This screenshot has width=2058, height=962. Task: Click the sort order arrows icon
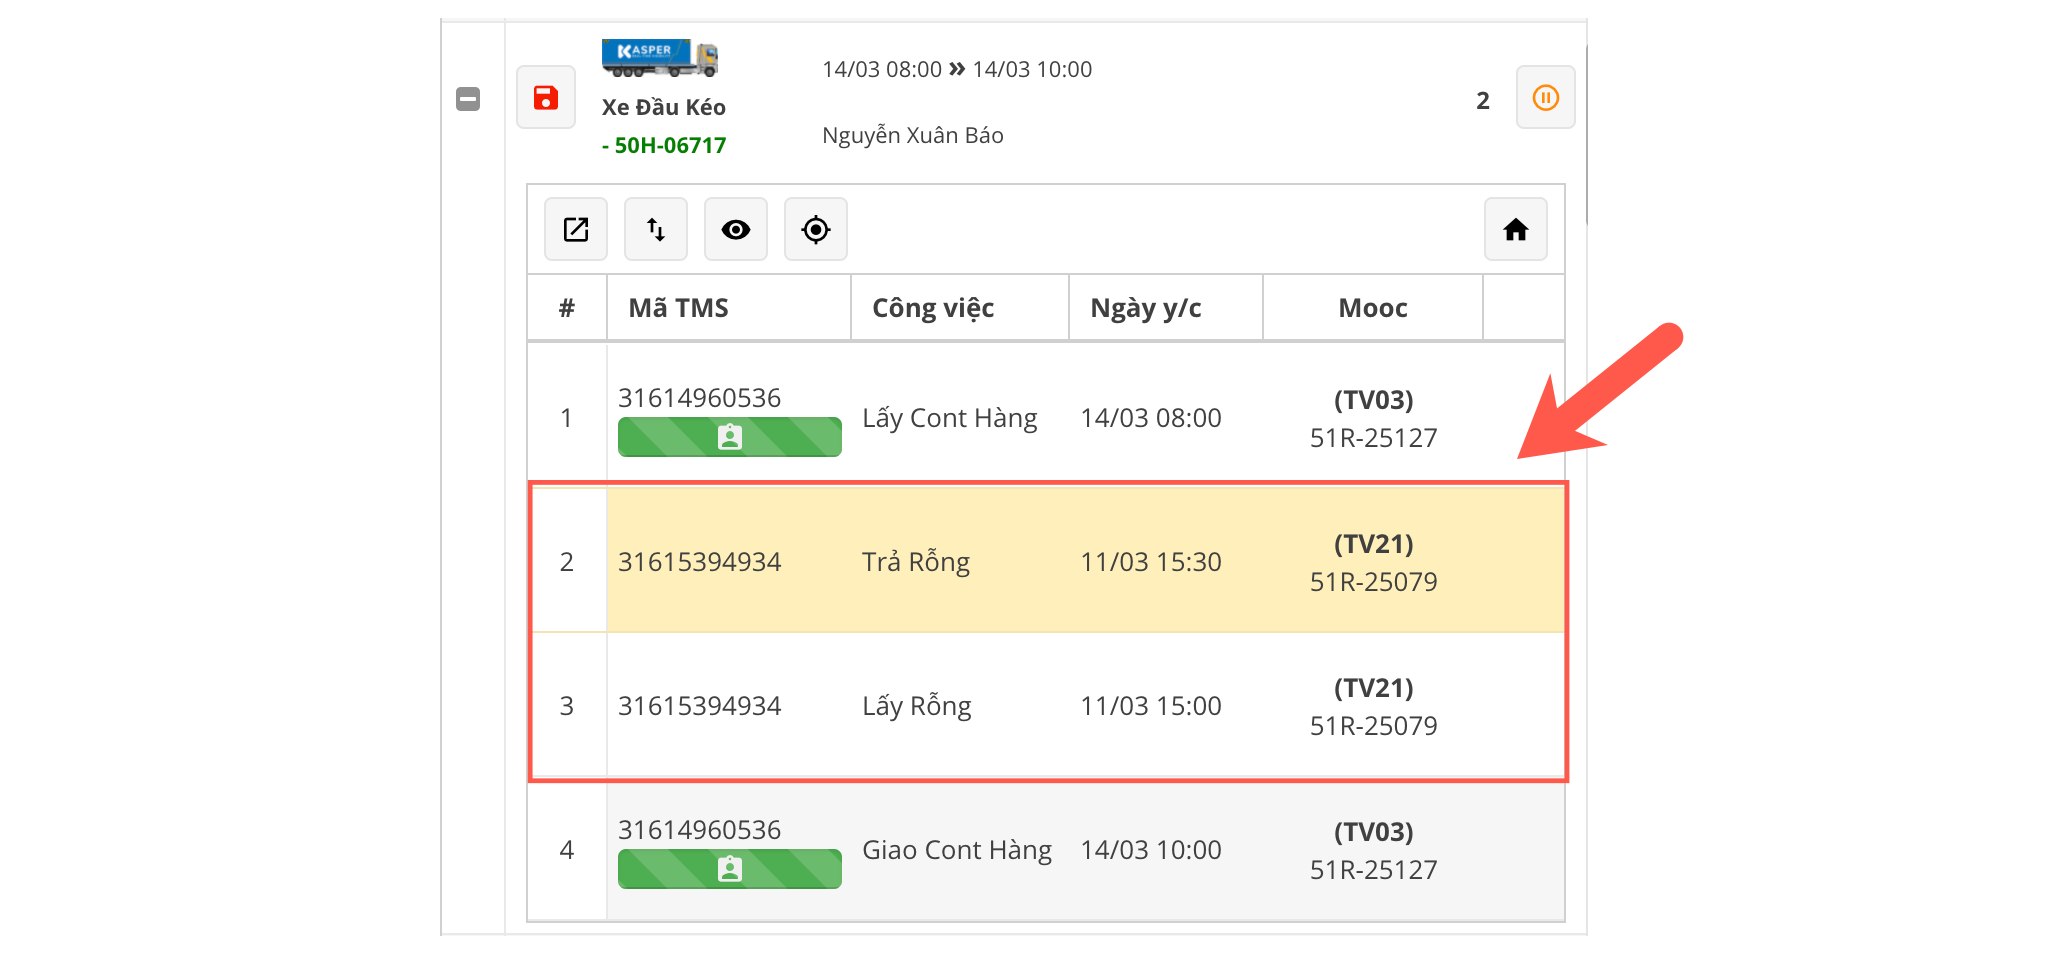(x=656, y=230)
